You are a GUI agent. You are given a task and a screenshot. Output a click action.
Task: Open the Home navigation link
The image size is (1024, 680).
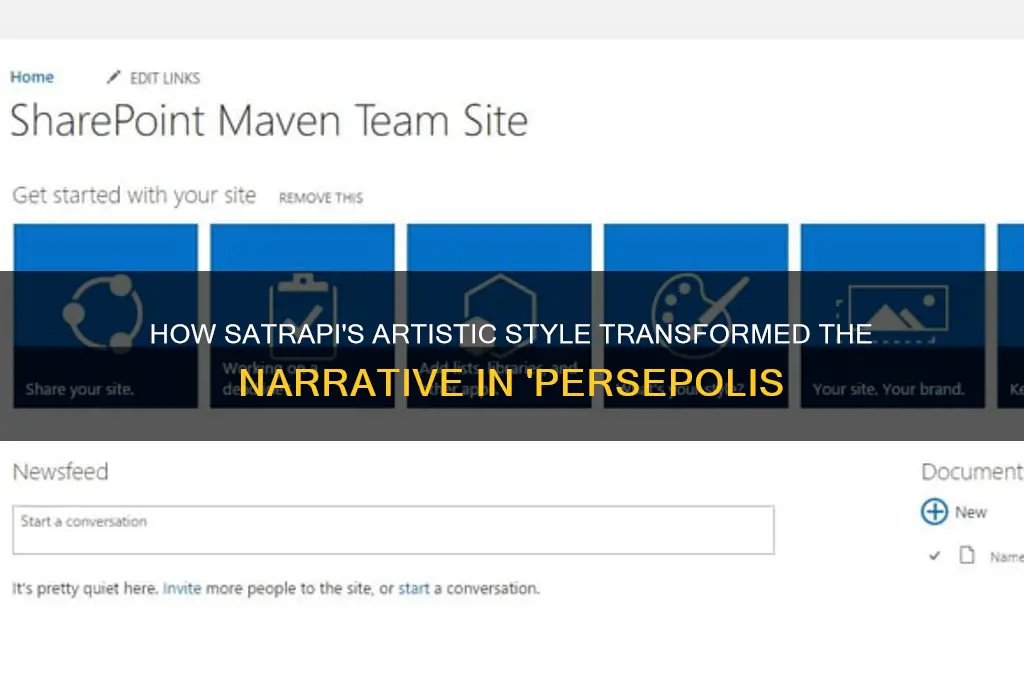32,77
